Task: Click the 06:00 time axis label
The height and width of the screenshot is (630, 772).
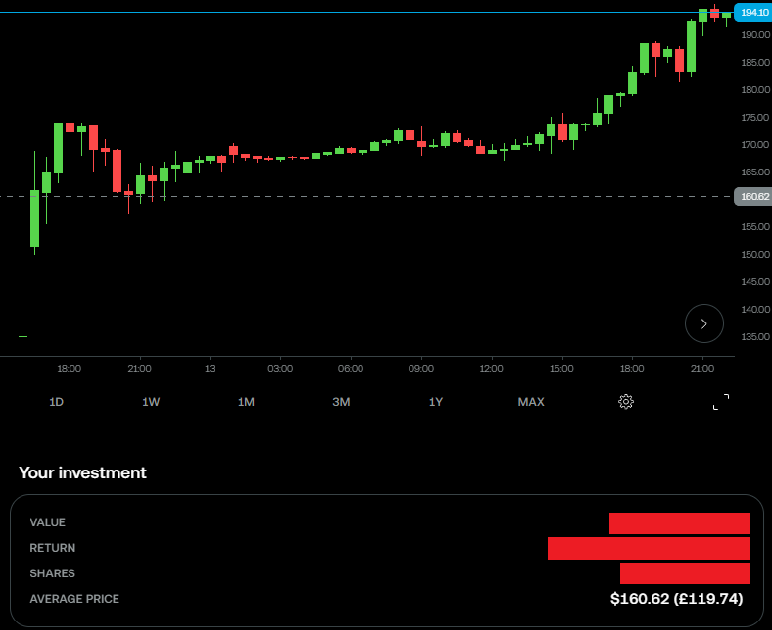Action: pyautogui.click(x=351, y=369)
